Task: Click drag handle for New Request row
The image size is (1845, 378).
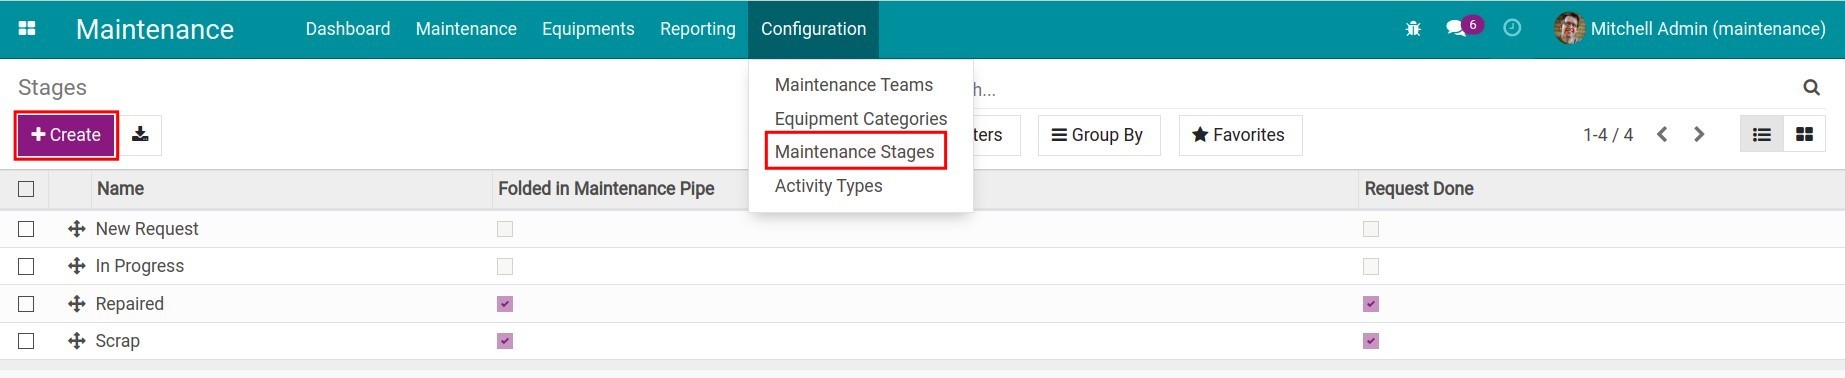Action: (x=76, y=229)
